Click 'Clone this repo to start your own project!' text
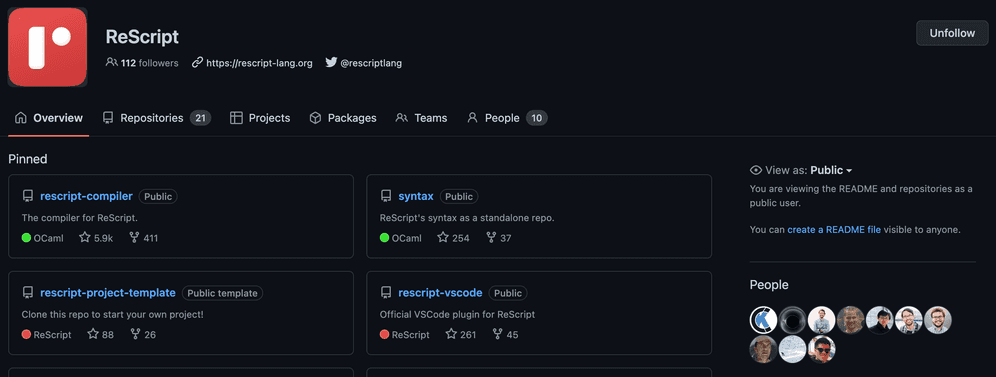The width and height of the screenshot is (996, 377). click(112, 314)
